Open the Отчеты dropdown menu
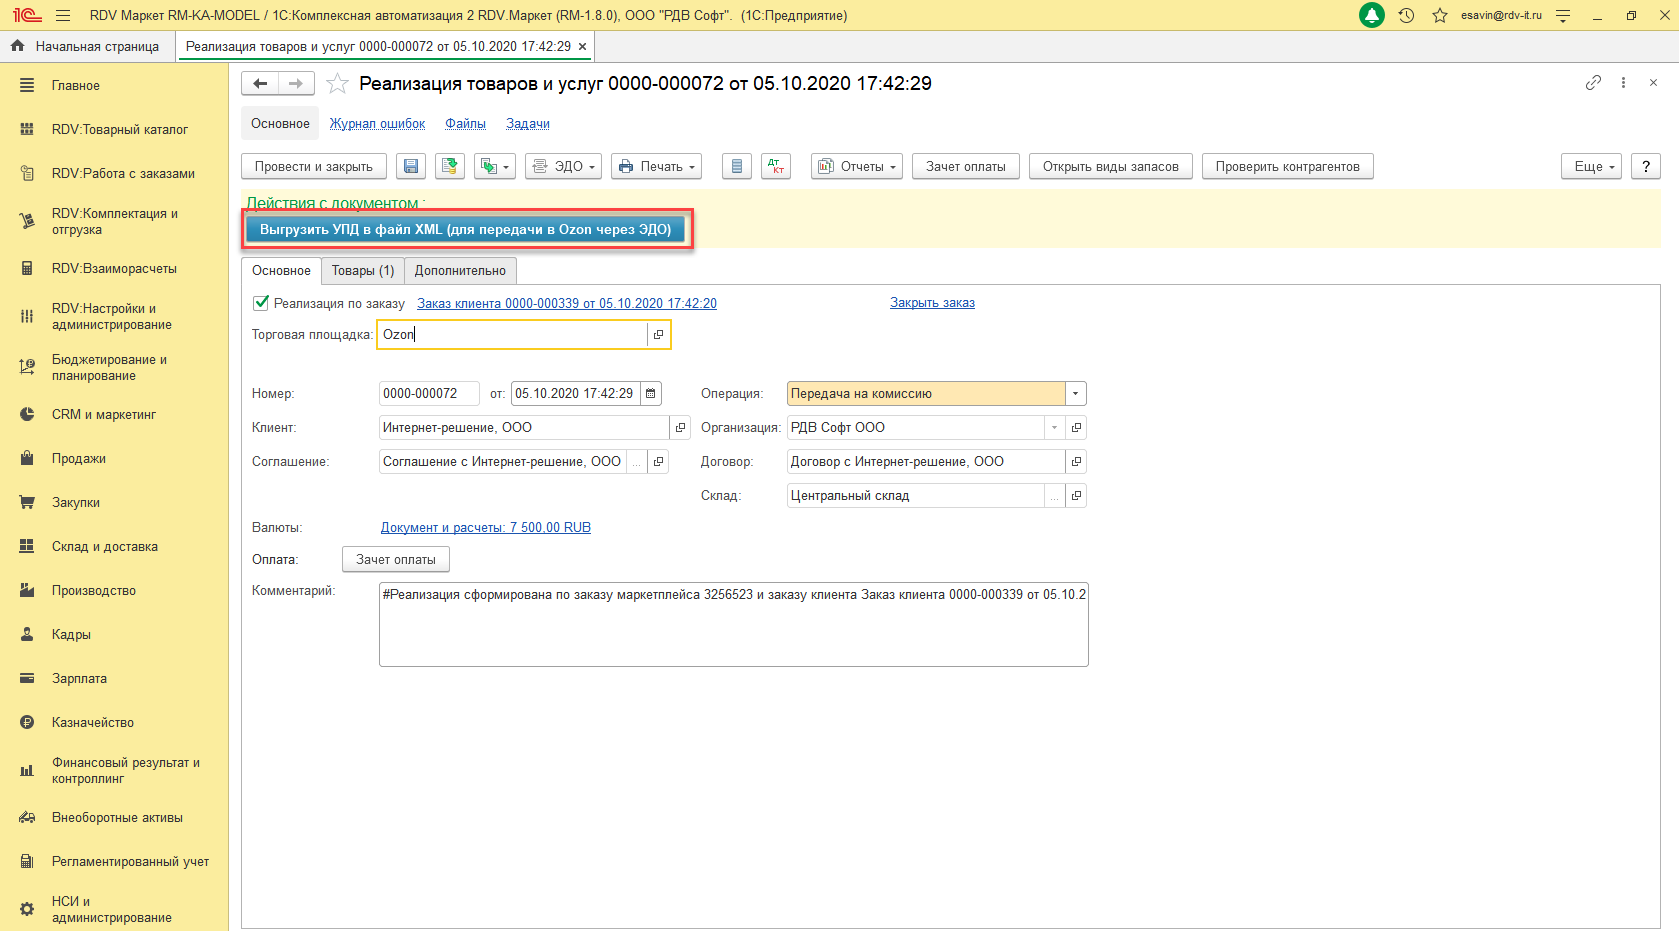 [x=857, y=167]
